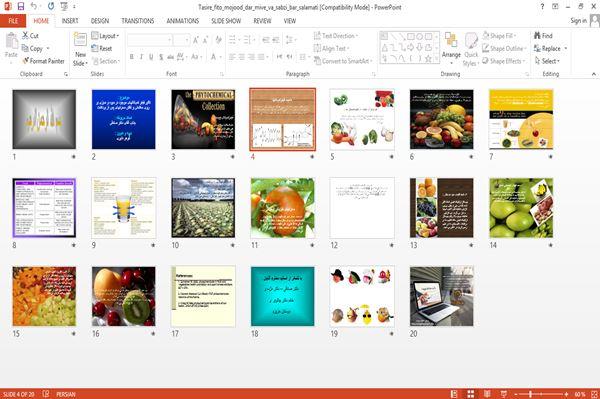This screenshot has height=399, width=600.
Task: Click Reading View status bar icon
Action: [487, 394]
